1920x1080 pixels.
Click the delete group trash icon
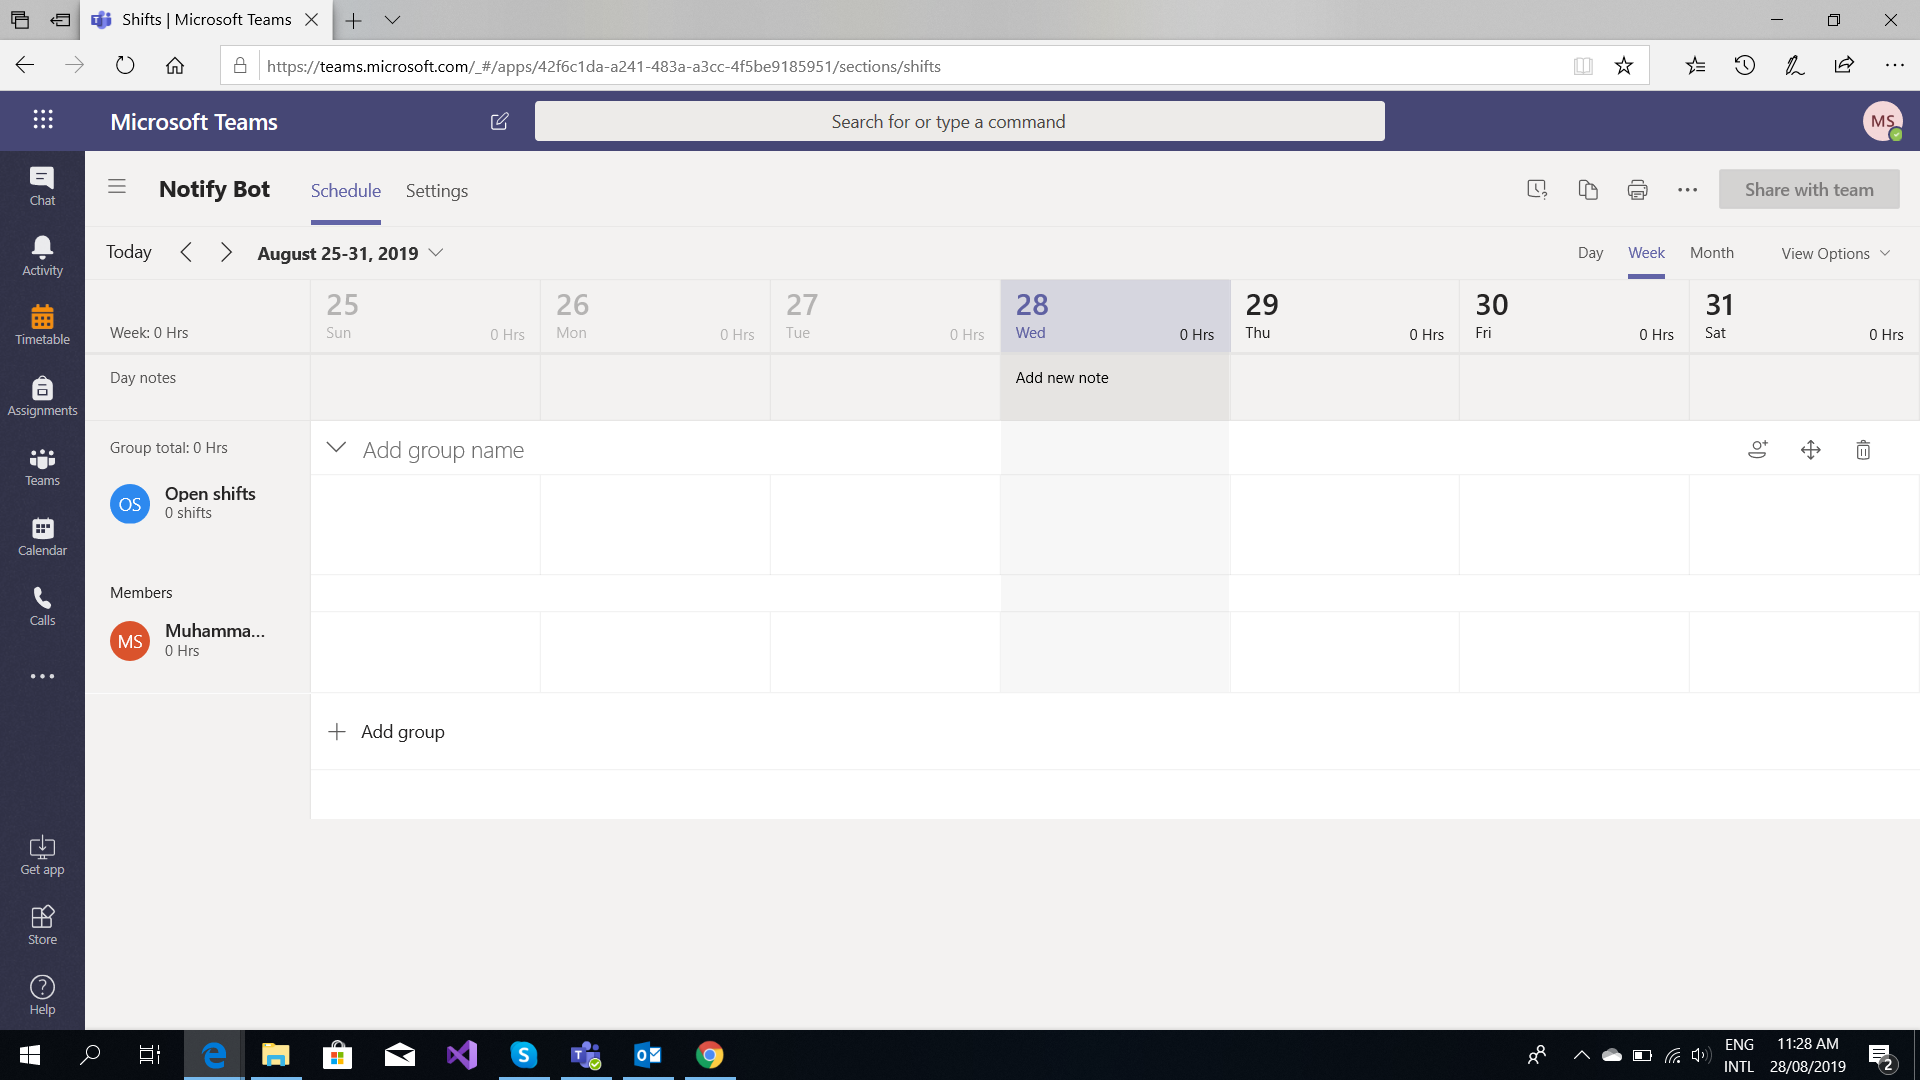tap(1863, 450)
